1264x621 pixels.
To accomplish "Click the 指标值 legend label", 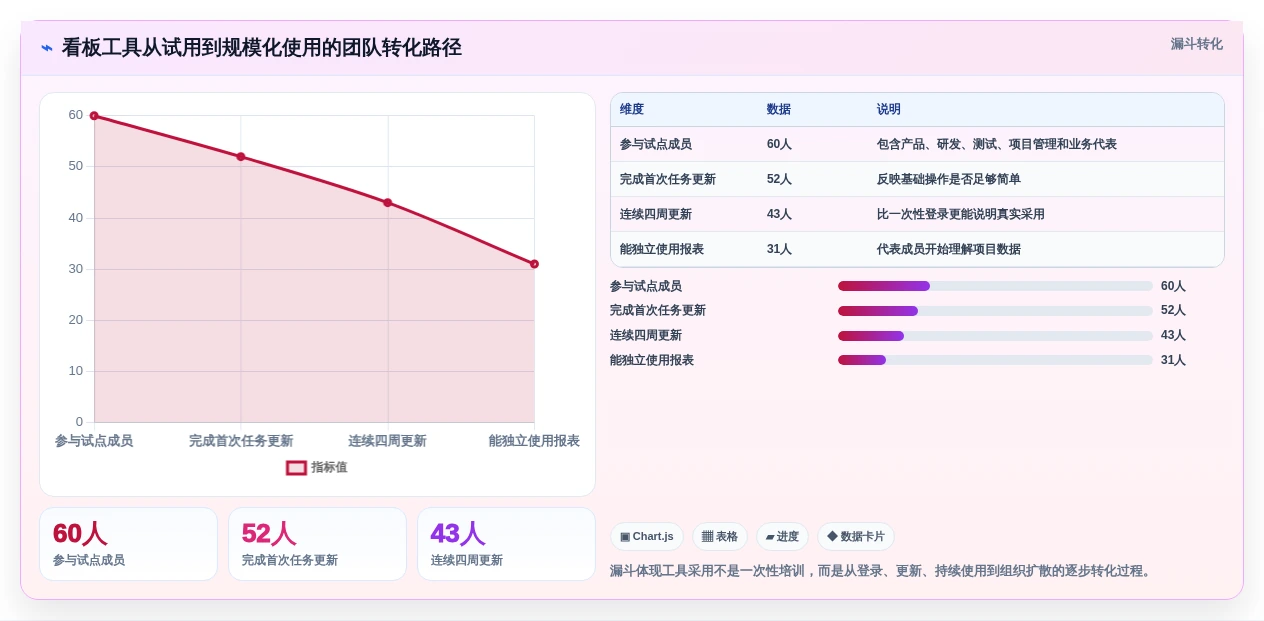I will coord(329,468).
